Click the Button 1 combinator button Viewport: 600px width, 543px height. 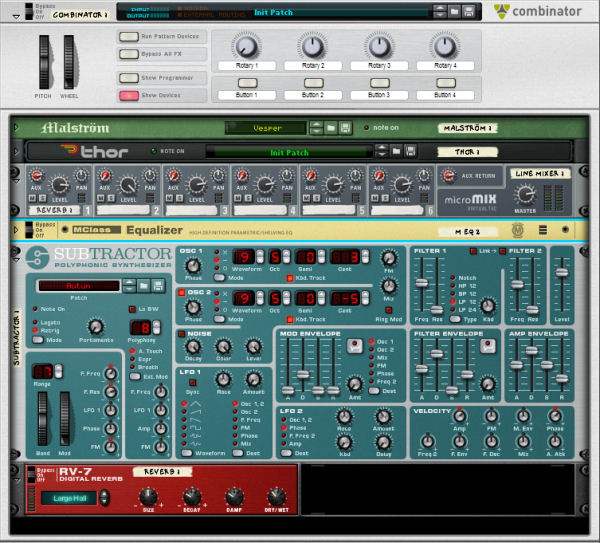[247, 83]
